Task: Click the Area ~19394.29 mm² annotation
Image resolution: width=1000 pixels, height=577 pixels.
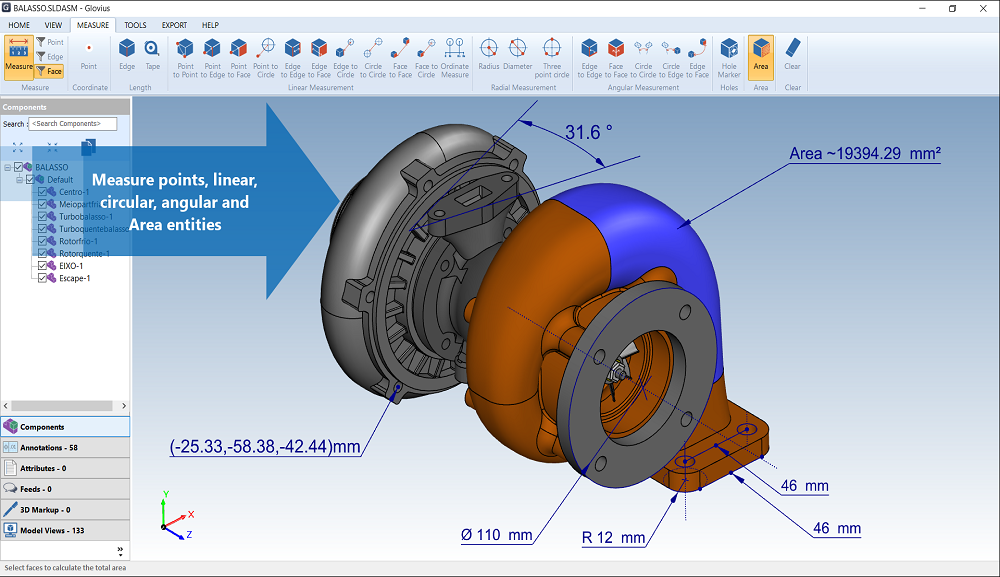Action: click(865, 154)
